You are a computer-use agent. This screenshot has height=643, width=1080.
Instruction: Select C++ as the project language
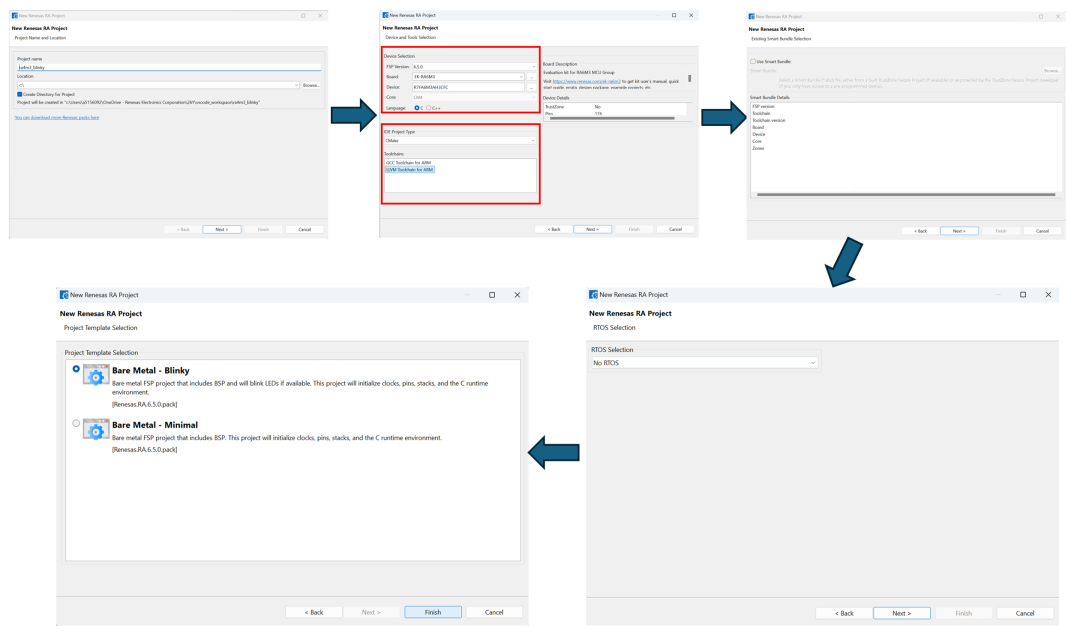tap(428, 108)
